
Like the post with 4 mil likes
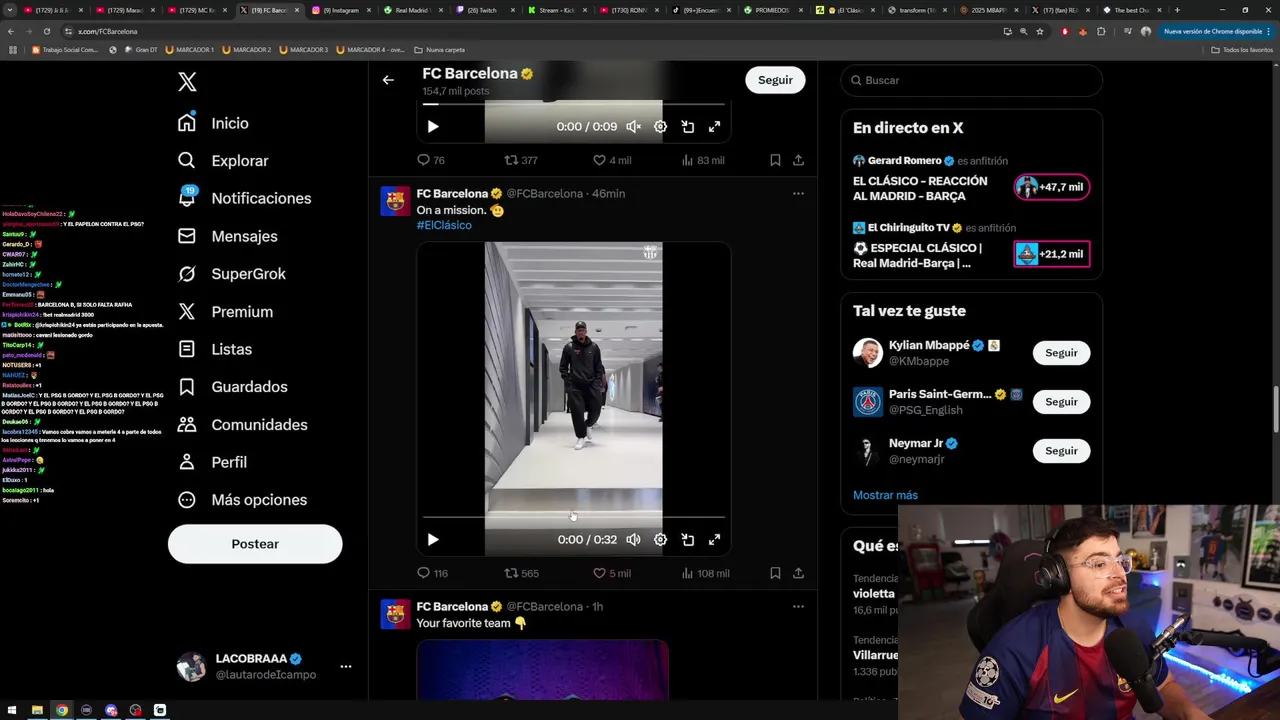coord(612,160)
